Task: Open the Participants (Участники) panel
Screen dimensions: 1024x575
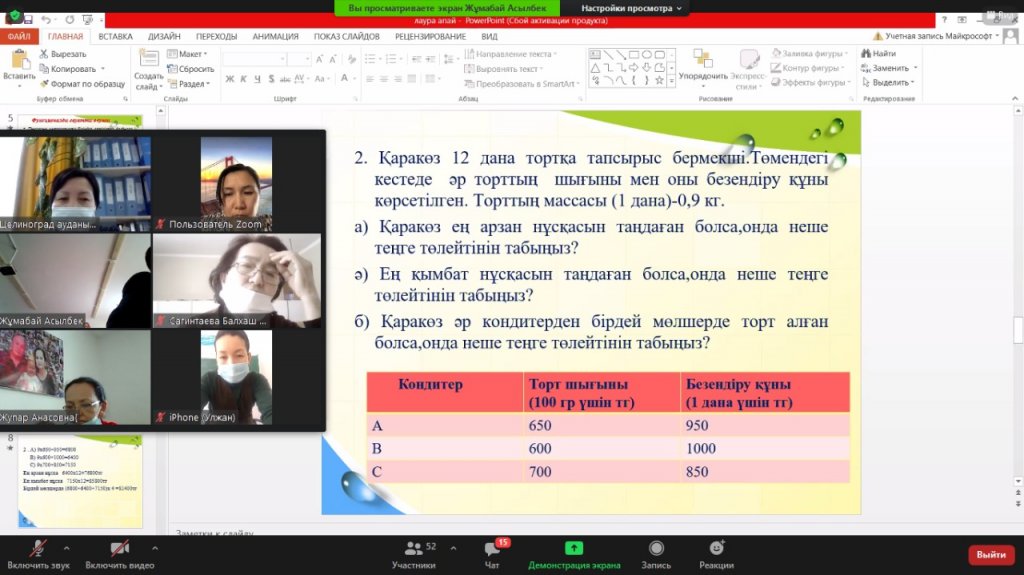Action: tap(413, 549)
